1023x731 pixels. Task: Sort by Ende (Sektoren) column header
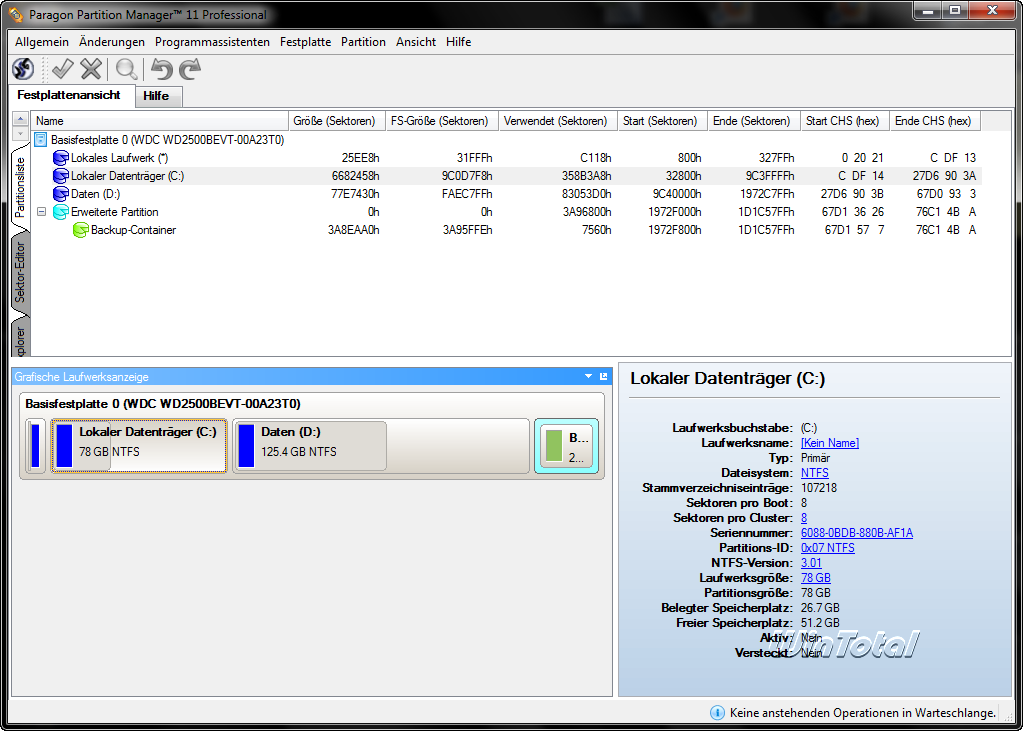pos(754,121)
